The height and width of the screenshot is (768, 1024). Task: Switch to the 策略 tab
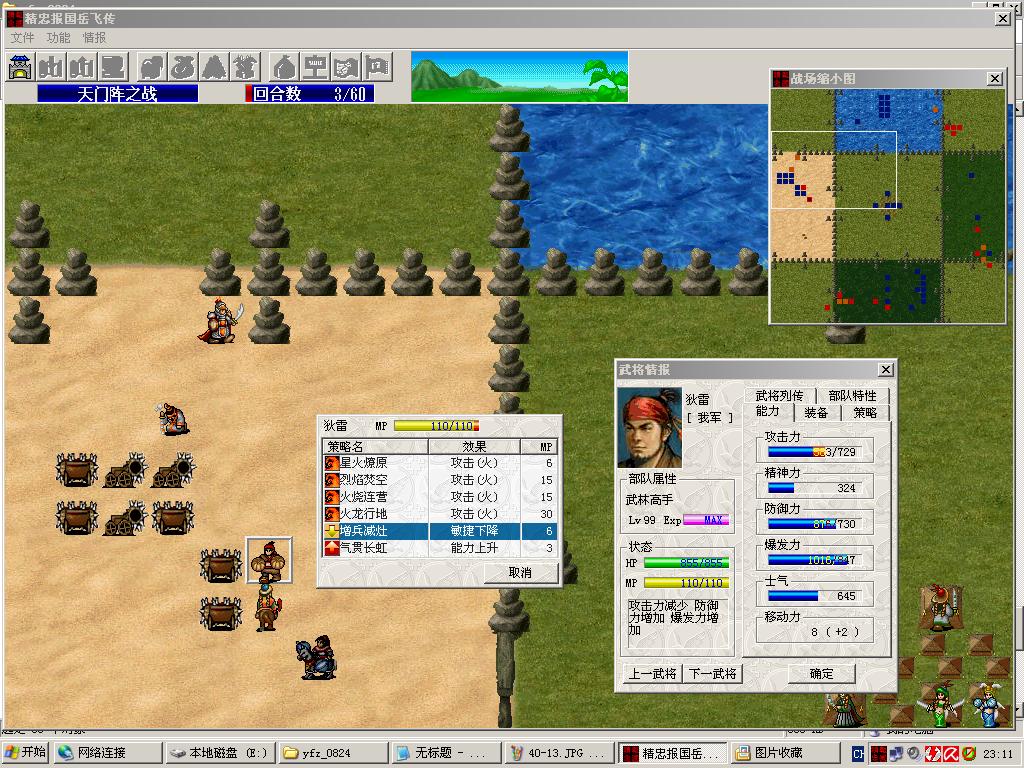coord(865,412)
